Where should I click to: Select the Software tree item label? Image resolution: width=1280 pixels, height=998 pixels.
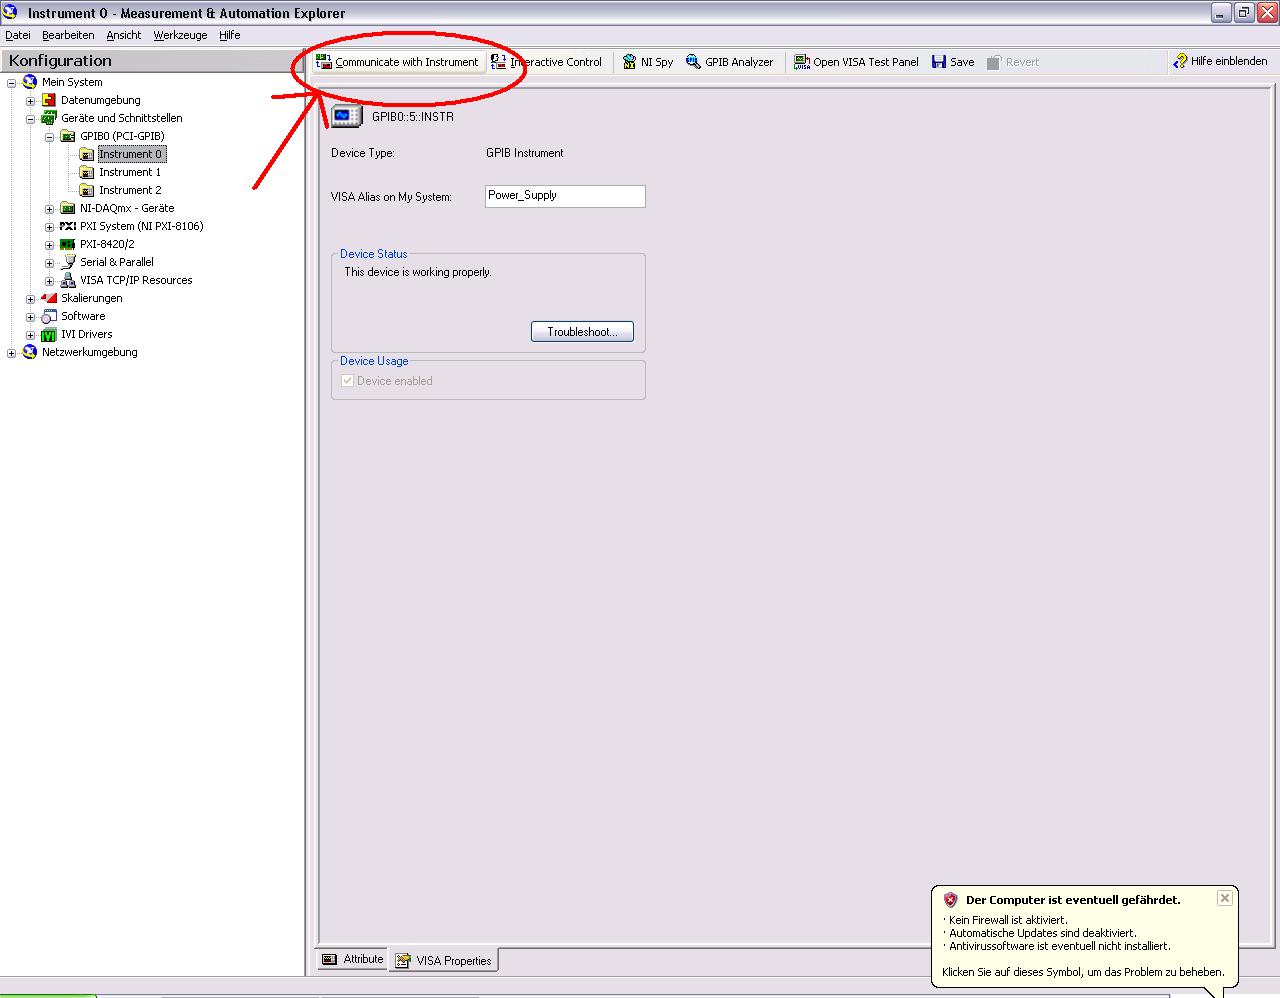[x=83, y=316]
